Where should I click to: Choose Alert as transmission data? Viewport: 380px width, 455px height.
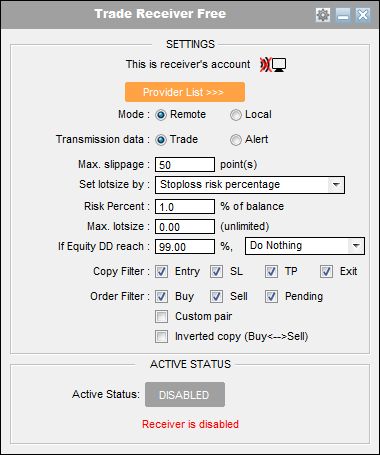[236, 140]
